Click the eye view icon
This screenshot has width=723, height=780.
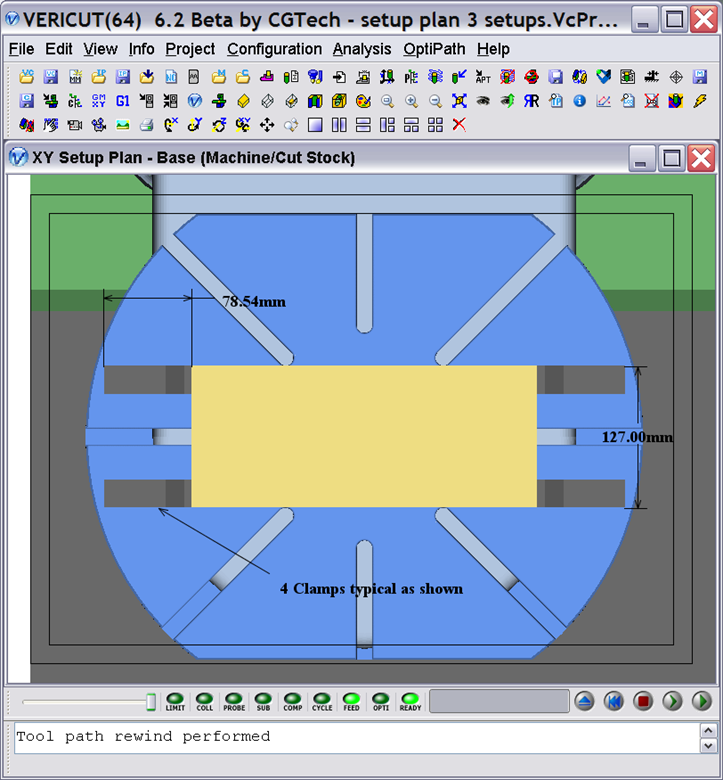tap(483, 101)
